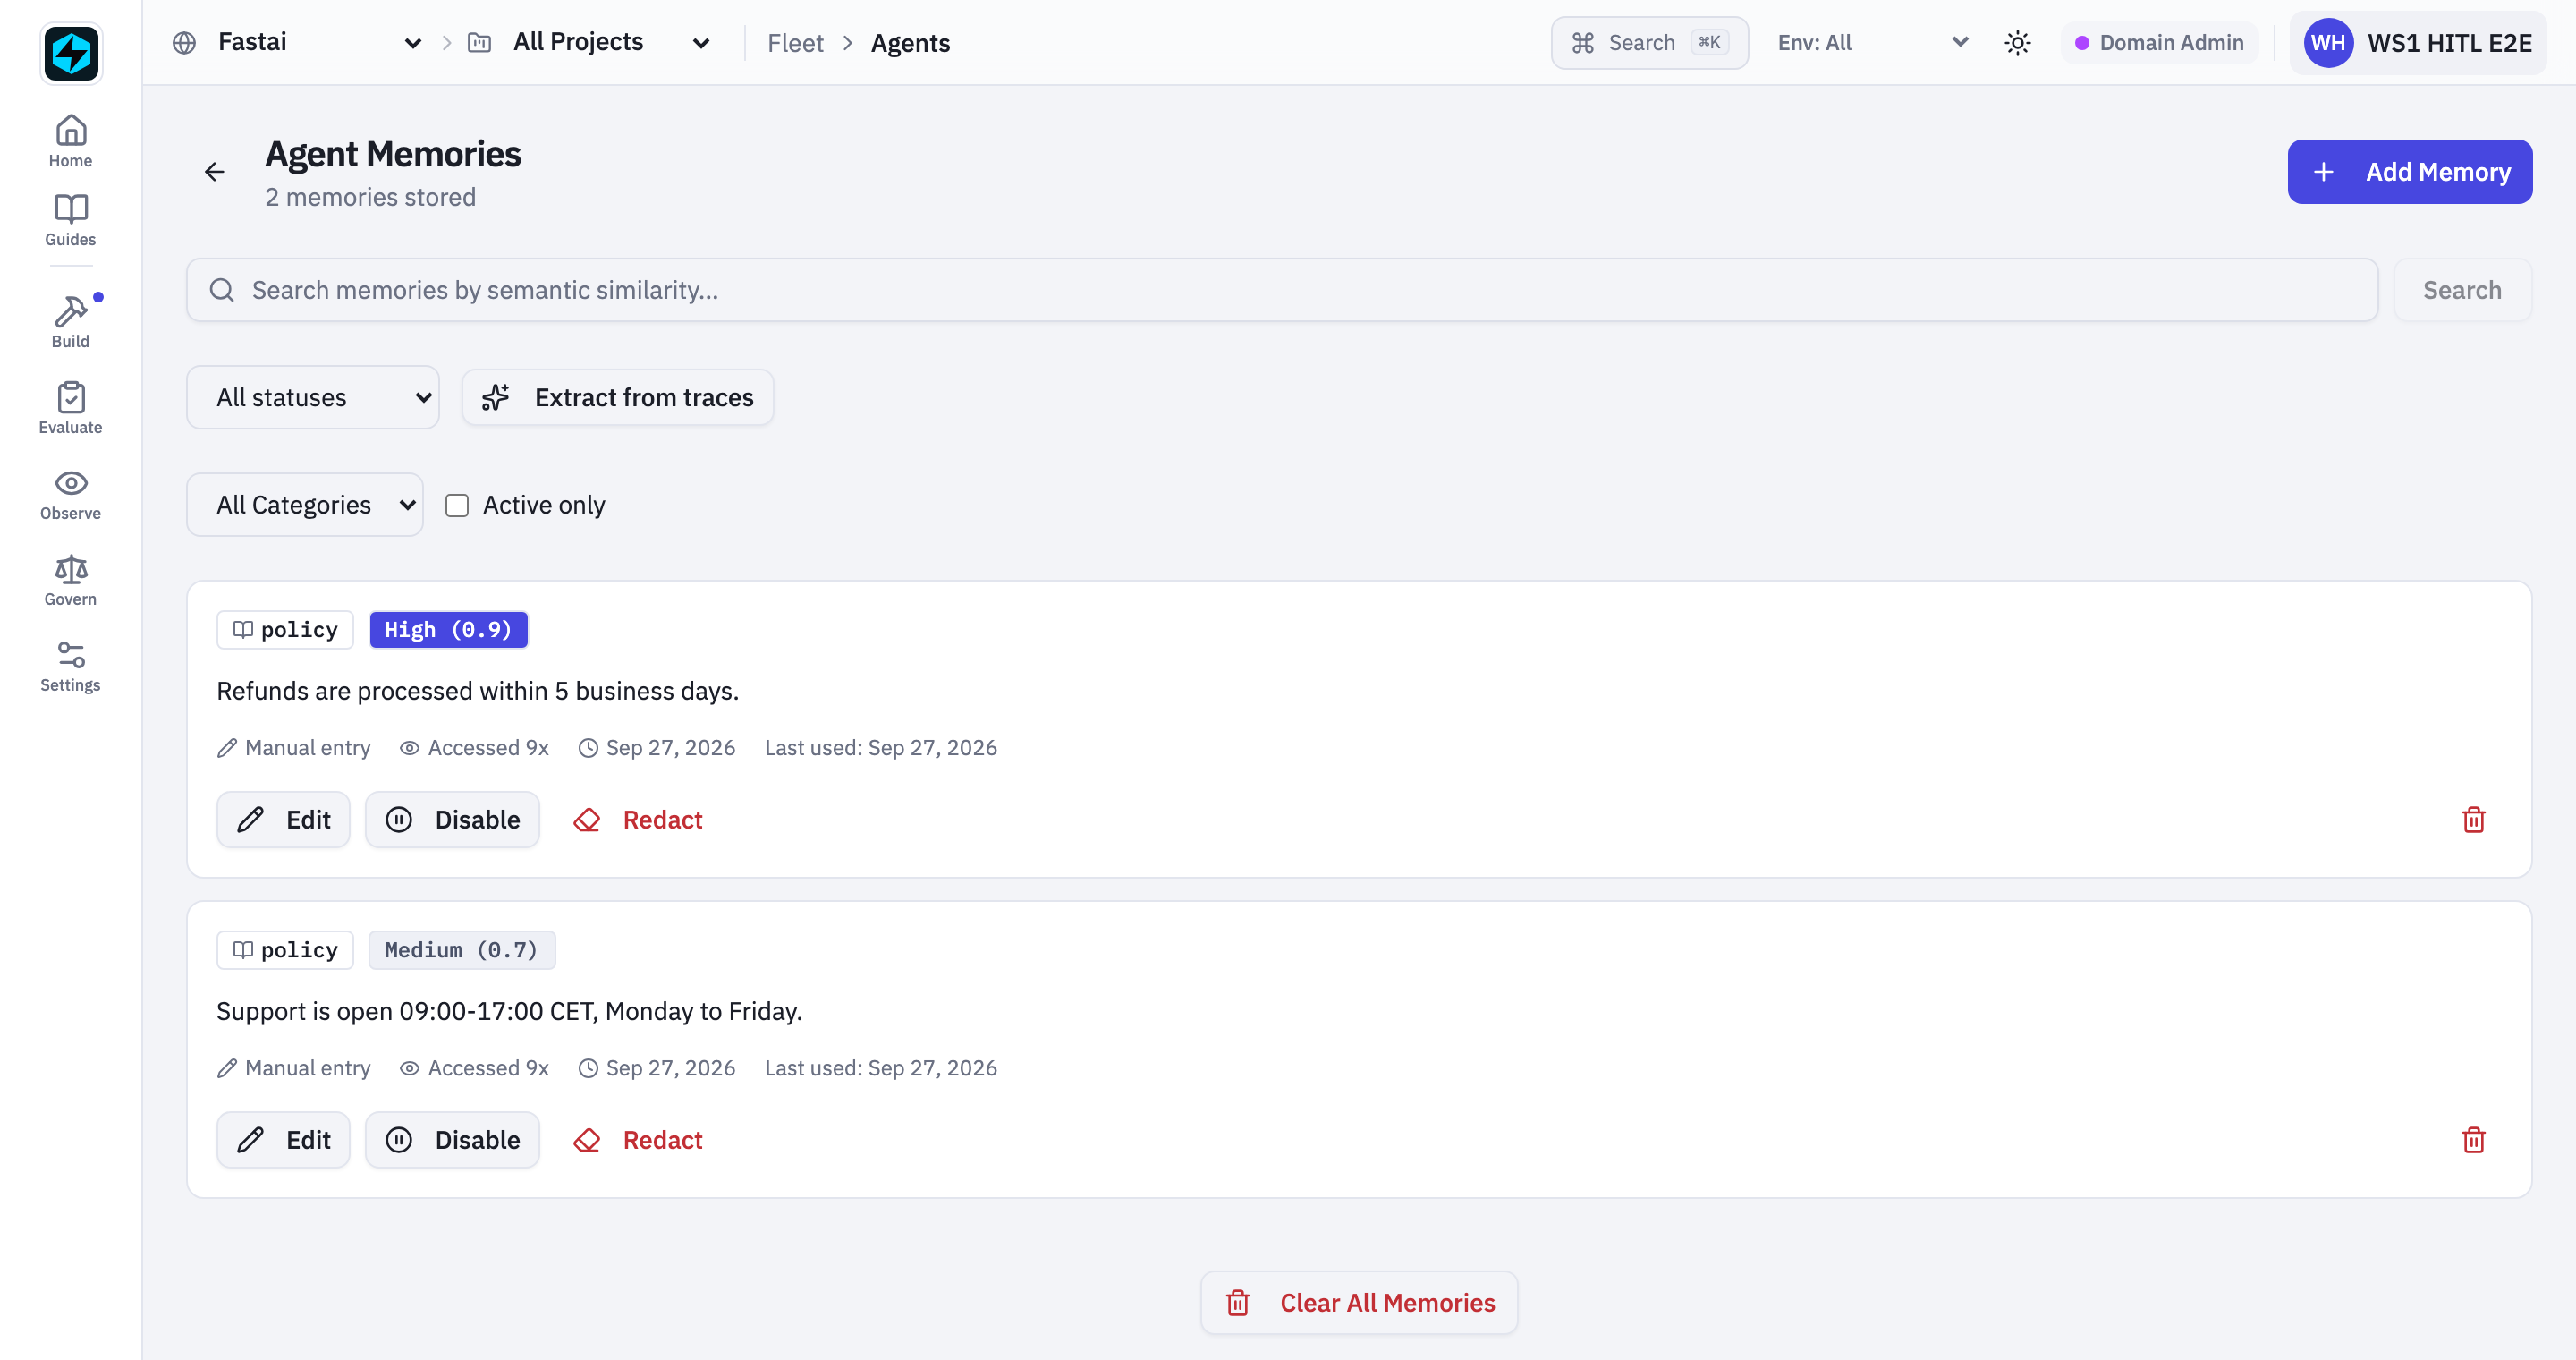Expand the All Categories dropdown

(305, 505)
